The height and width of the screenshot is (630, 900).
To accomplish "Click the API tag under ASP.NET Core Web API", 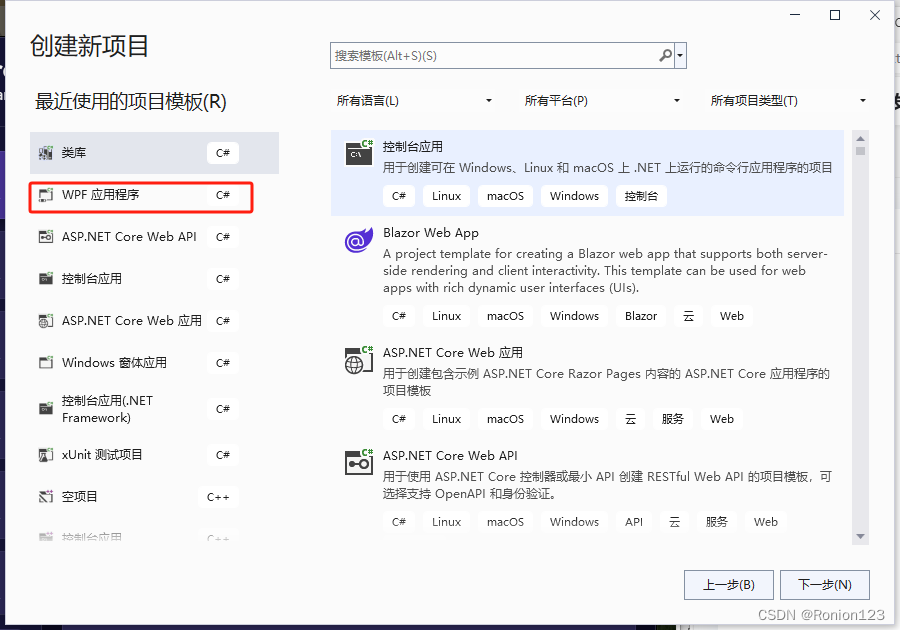I will click(x=634, y=522).
